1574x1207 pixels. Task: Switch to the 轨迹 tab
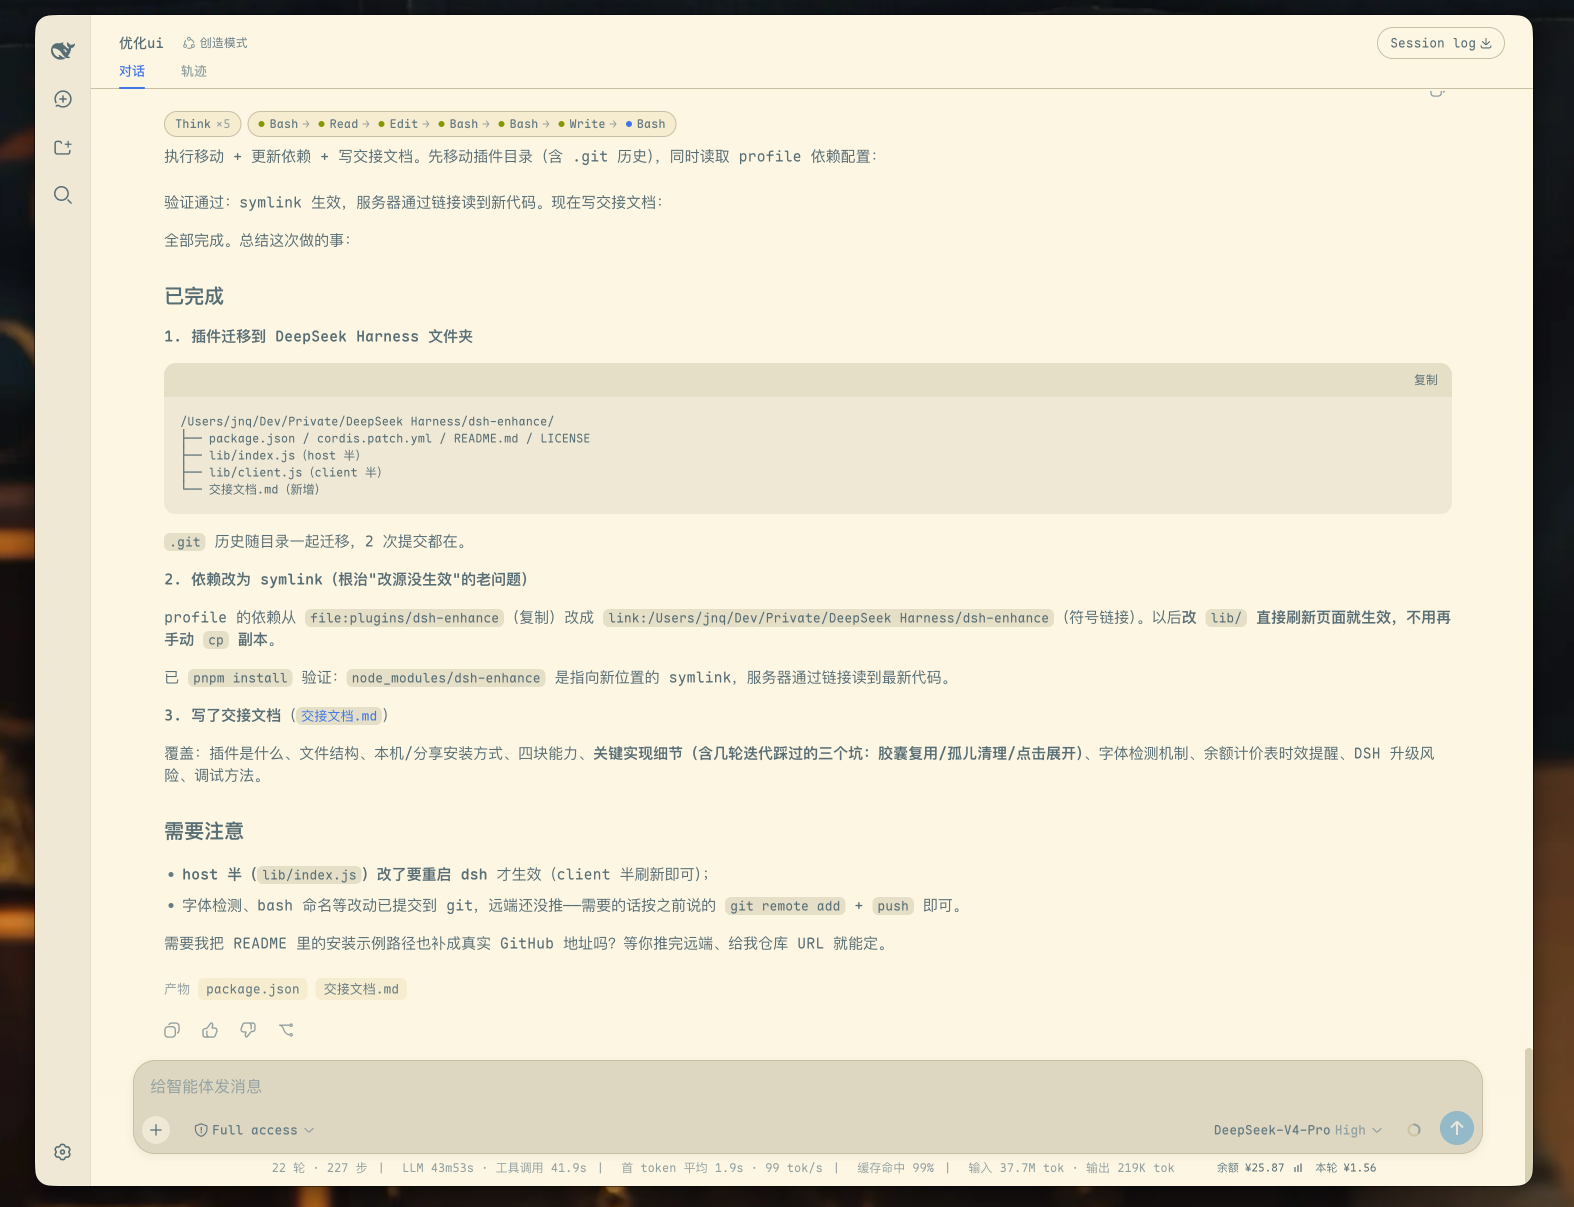coord(194,71)
